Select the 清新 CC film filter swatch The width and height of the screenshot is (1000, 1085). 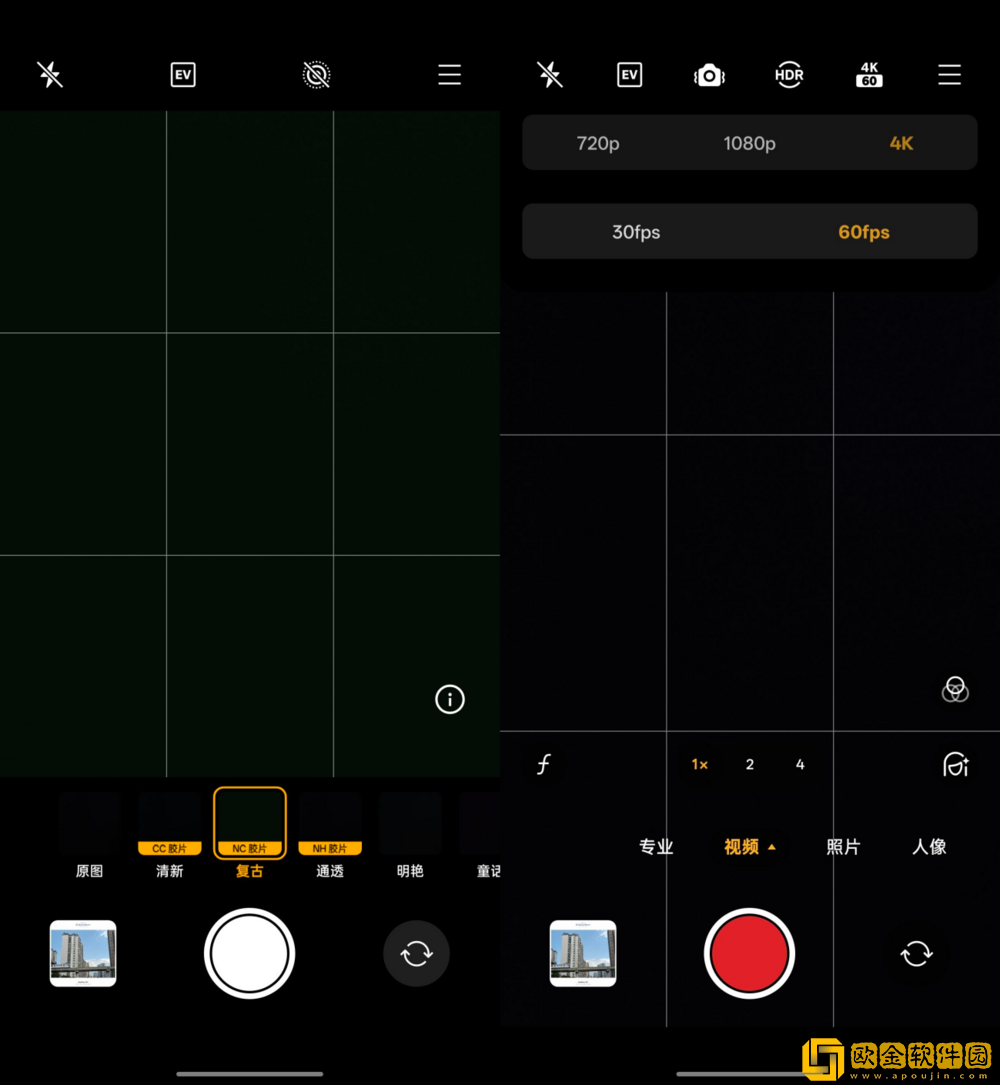pos(170,825)
